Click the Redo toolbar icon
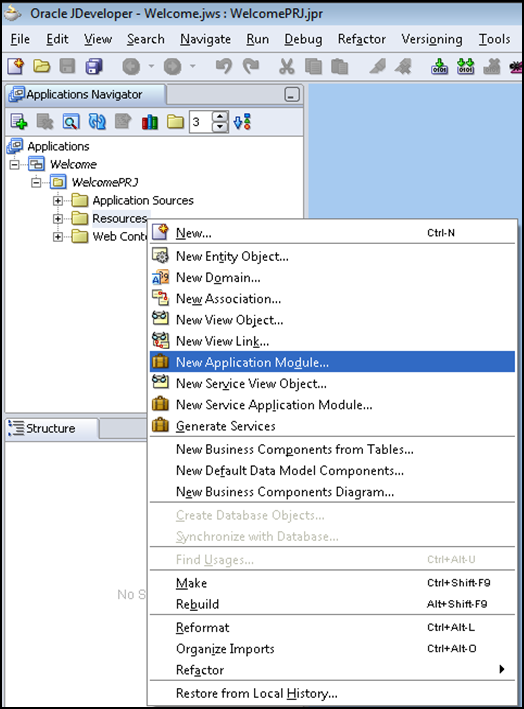 click(x=251, y=66)
